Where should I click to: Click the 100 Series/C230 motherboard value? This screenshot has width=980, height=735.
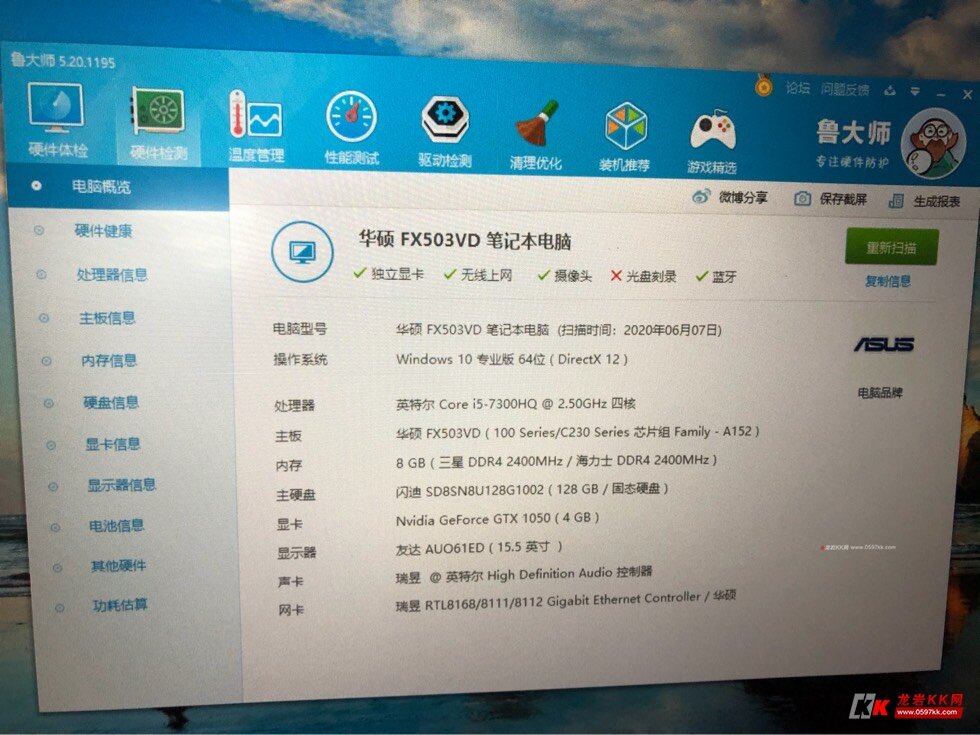click(x=578, y=432)
